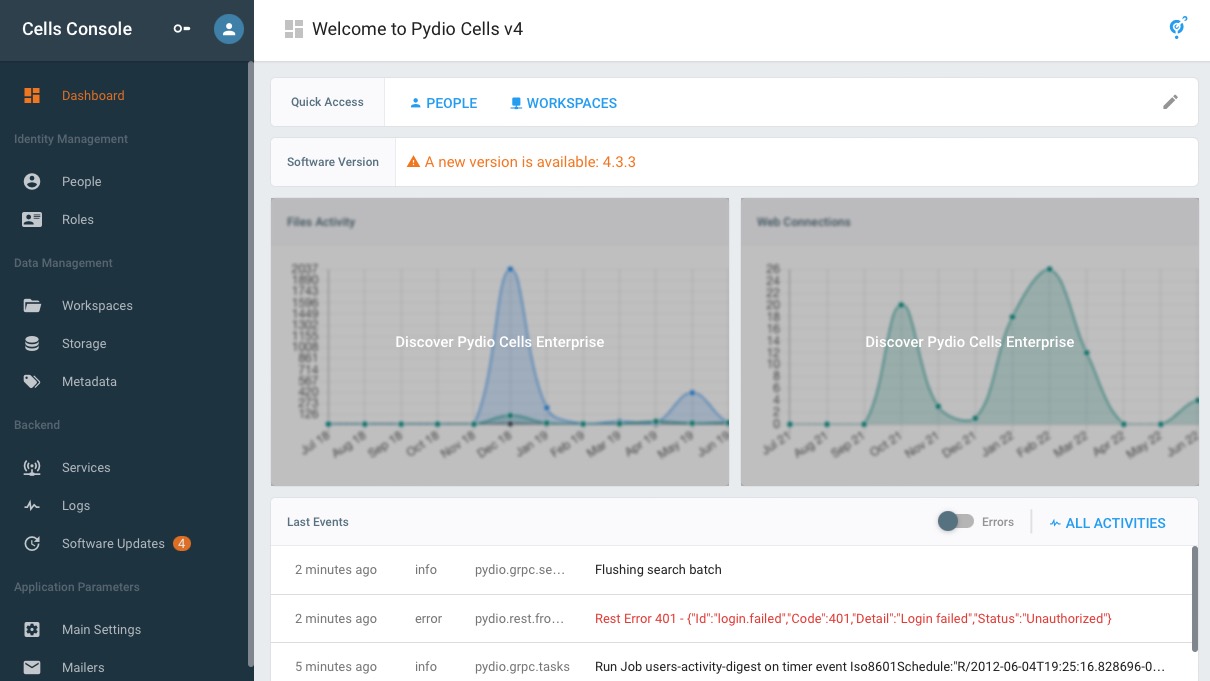The width and height of the screenshot is (1210, 681).
Task: Open the Metadata management panel
Action: point(87,381)
